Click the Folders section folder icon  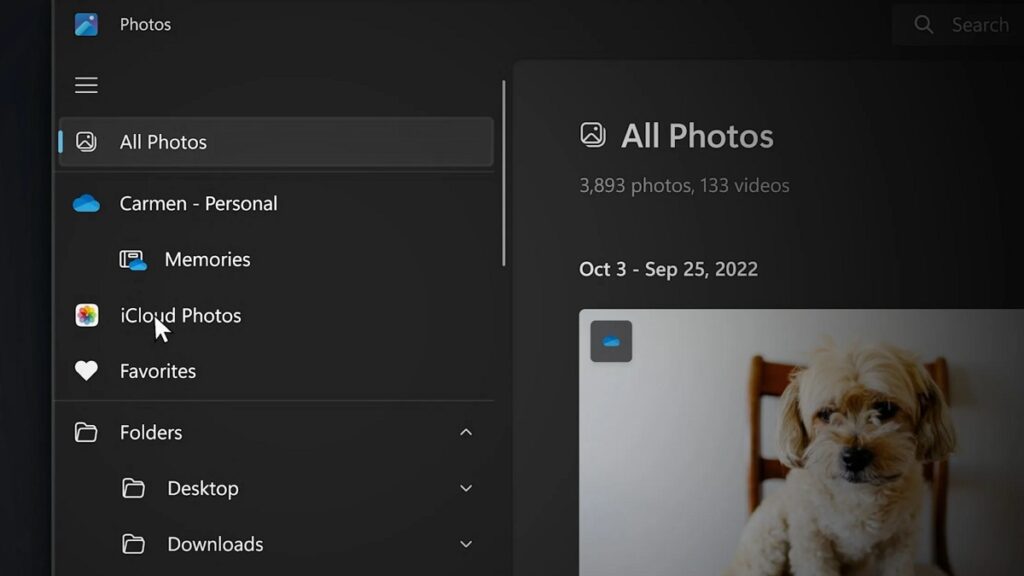(86, 432)
